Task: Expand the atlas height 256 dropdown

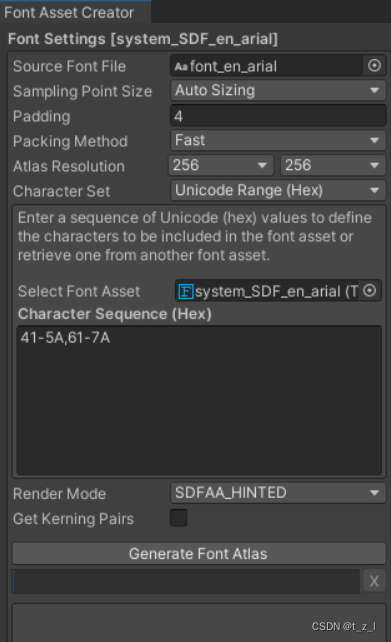Action: pyautogui.click(x=333, y=165)
